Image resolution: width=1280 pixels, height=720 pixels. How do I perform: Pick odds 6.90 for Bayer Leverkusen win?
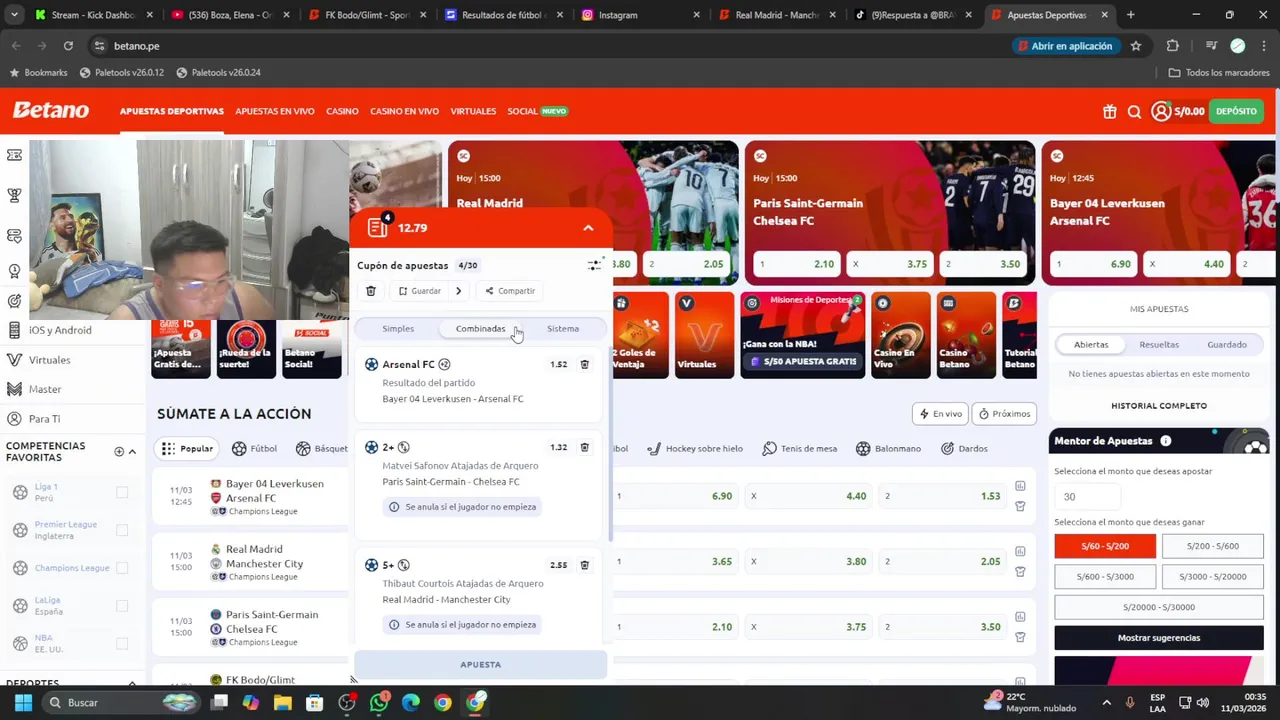[x=676, y=496]
